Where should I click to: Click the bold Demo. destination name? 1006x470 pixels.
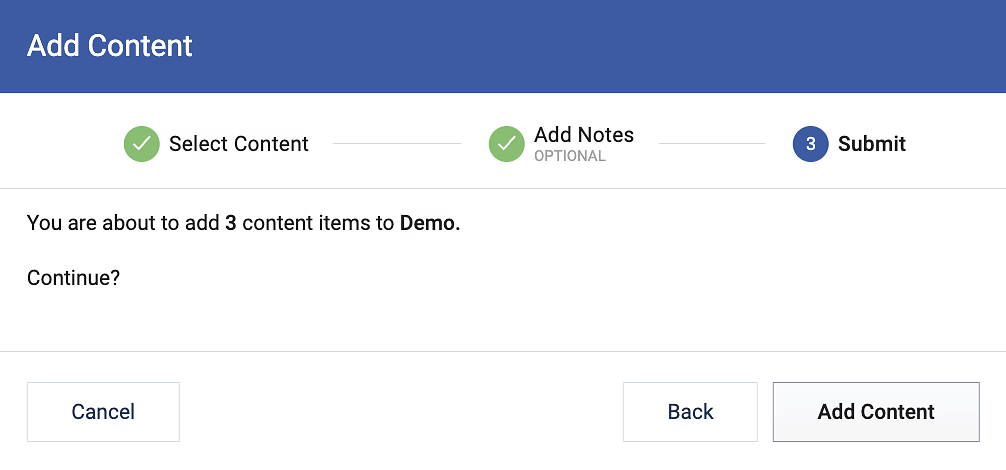[430, 223]
